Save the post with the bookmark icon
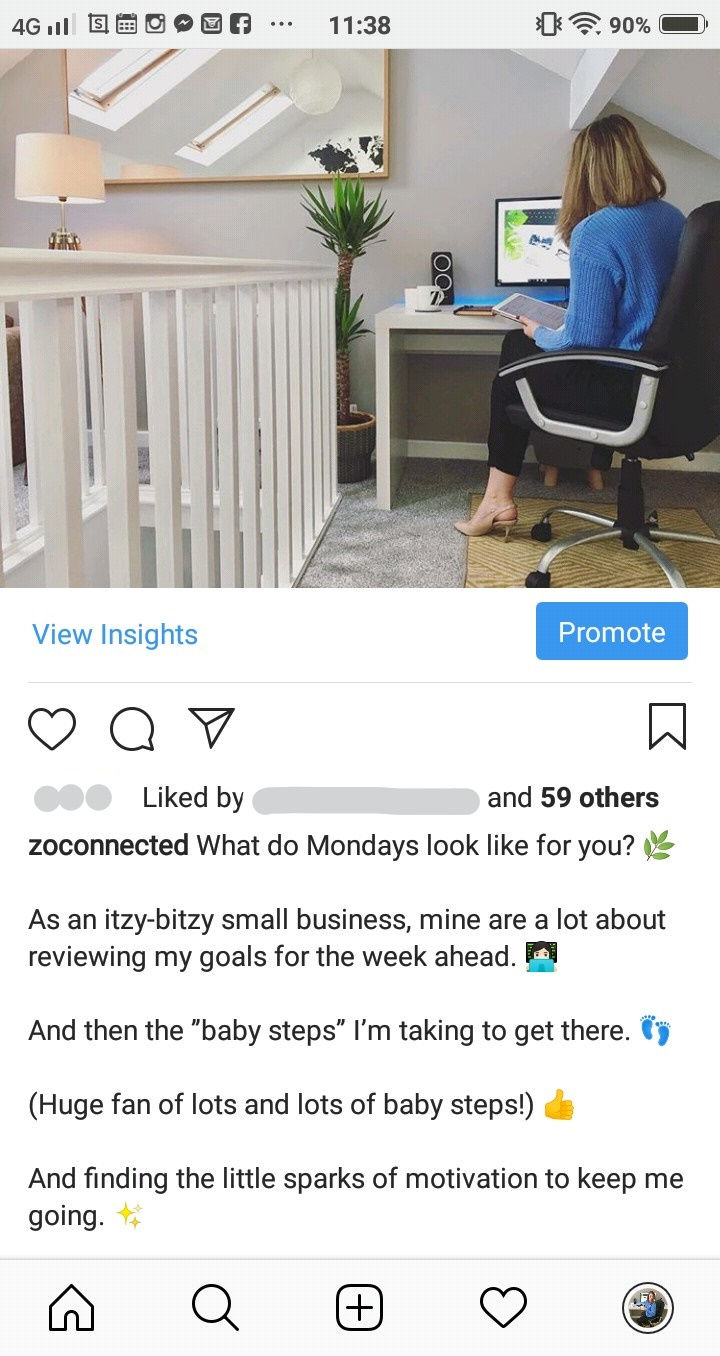Screen dimensions: 720x1356 click(x=667, y=727)
